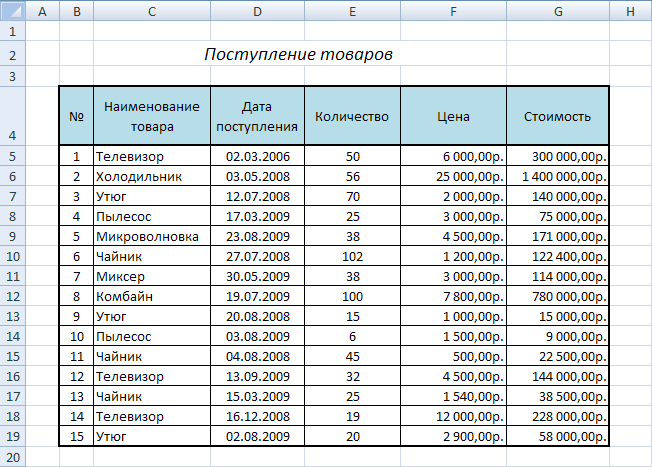The image size is (652, 467).
Task: Select quantity cell '56'
Action: tap(353, 176)
